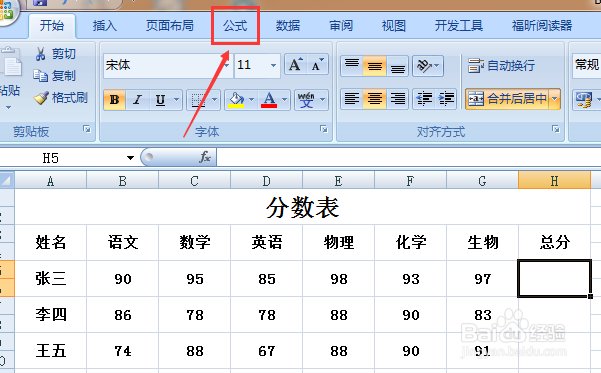601x373 pixels.
Task: Enable Wrap Text (自动换行)
Action: point(501,66)
